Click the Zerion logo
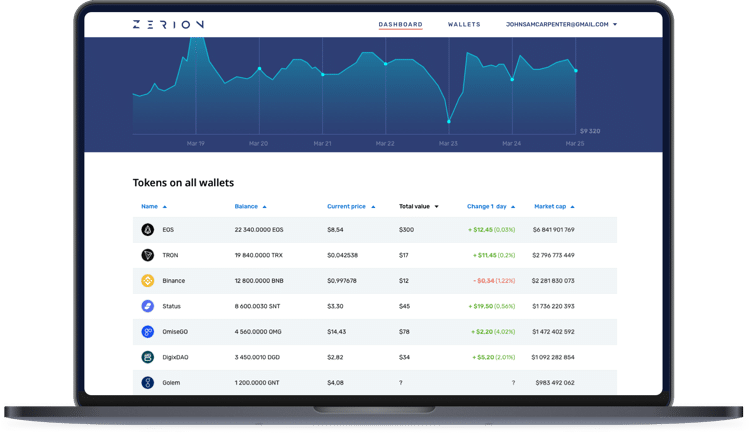Screen dimensions: 750x433 (x=168, y=24)
